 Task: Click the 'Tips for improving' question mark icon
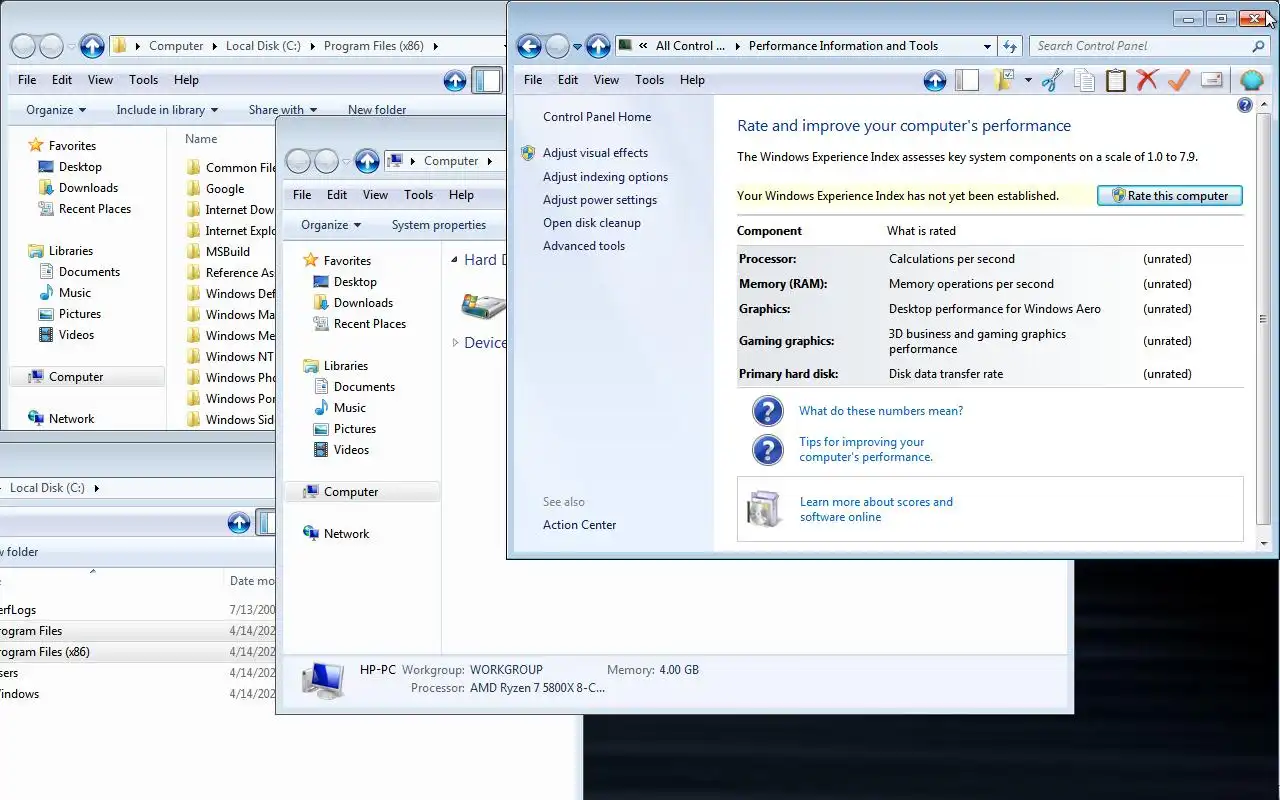pos(767,450)
